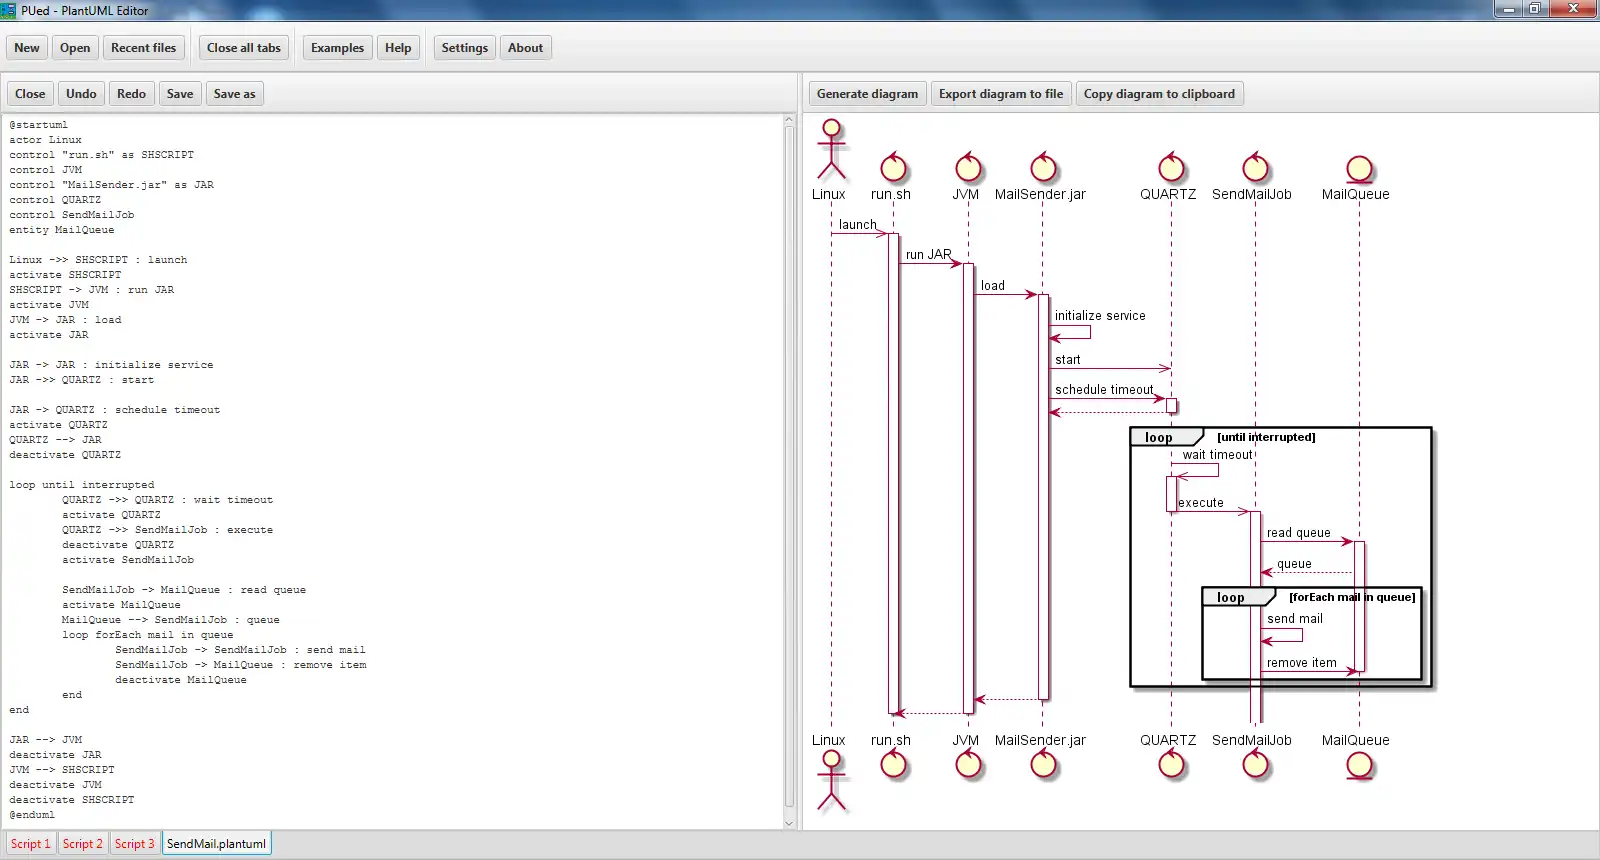
Task: Click the JVM control icon at top
Action: pos(968,167)
